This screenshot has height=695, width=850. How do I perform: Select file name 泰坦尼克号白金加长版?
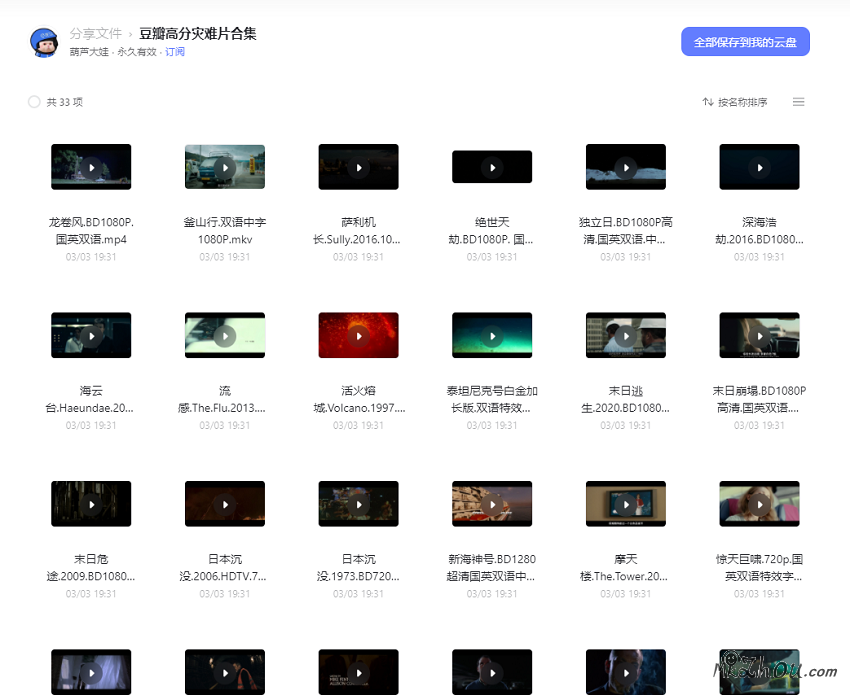tap(492, 399)
